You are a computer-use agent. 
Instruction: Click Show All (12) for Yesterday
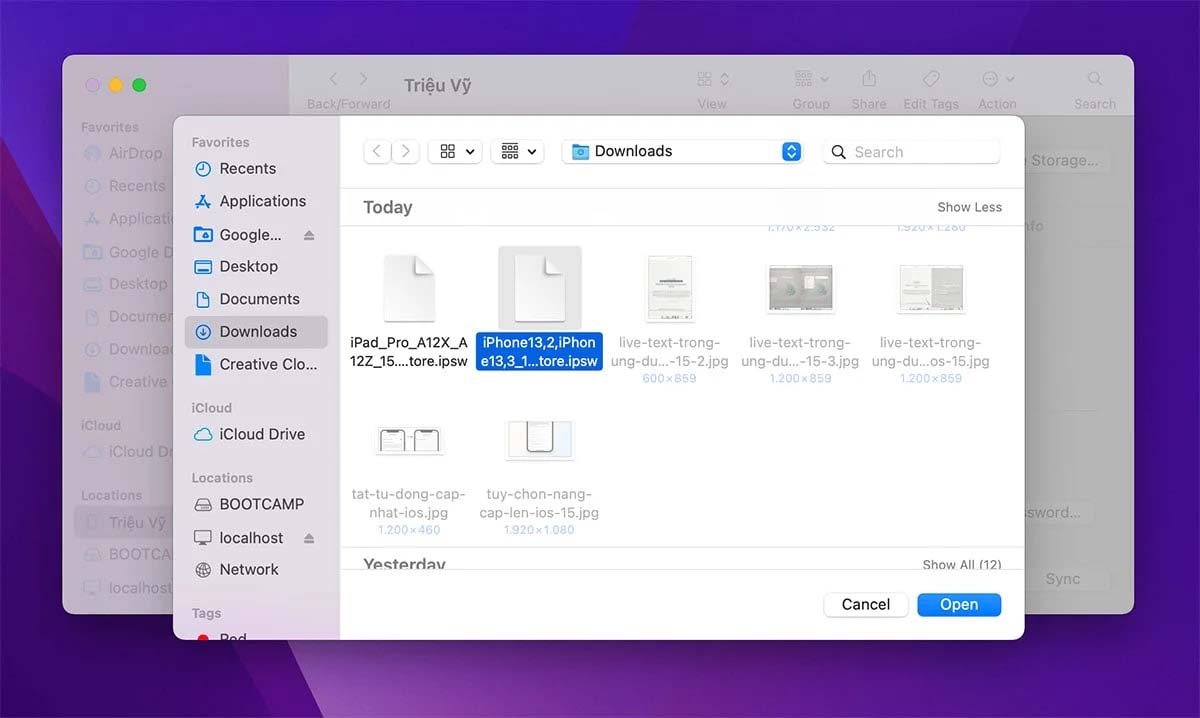pyautogui.click(x=962, y=565)
